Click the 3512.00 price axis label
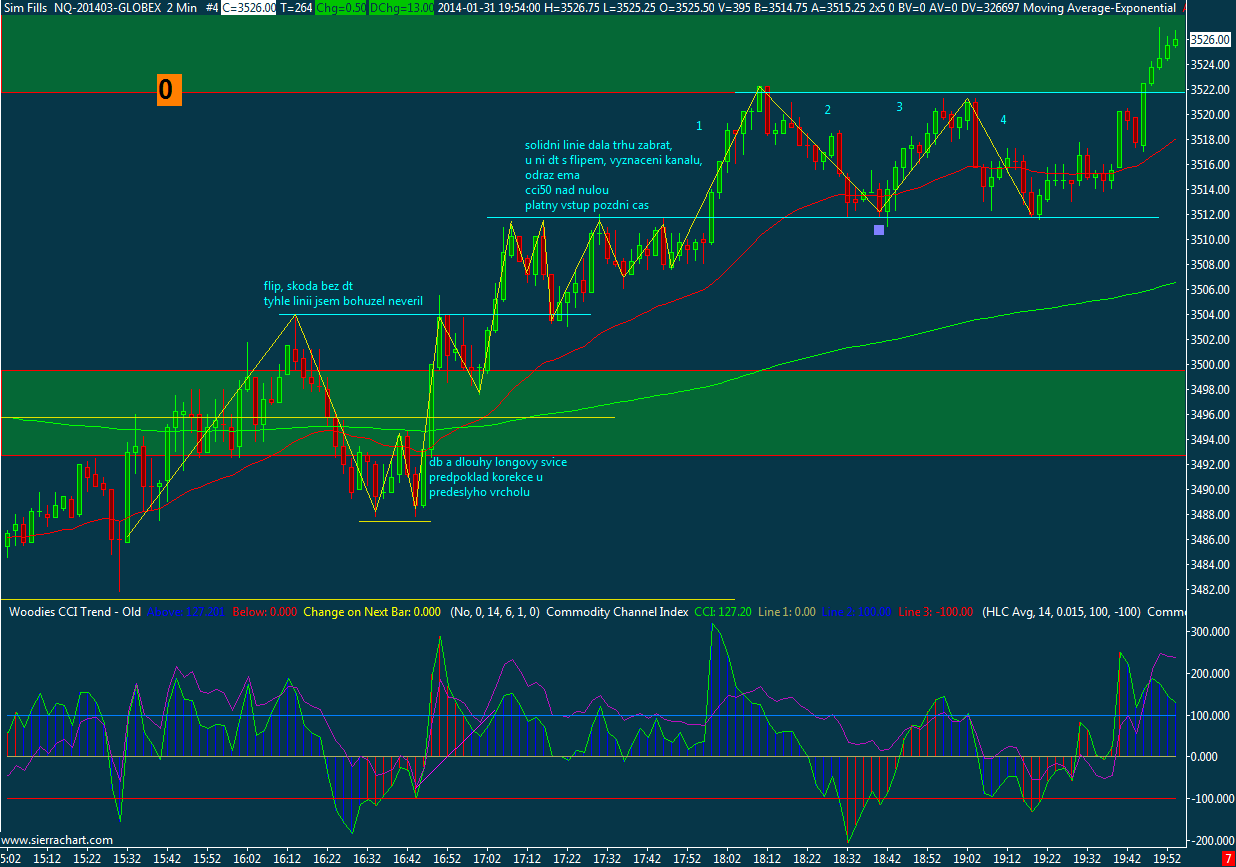 [x=1210, y=215]
